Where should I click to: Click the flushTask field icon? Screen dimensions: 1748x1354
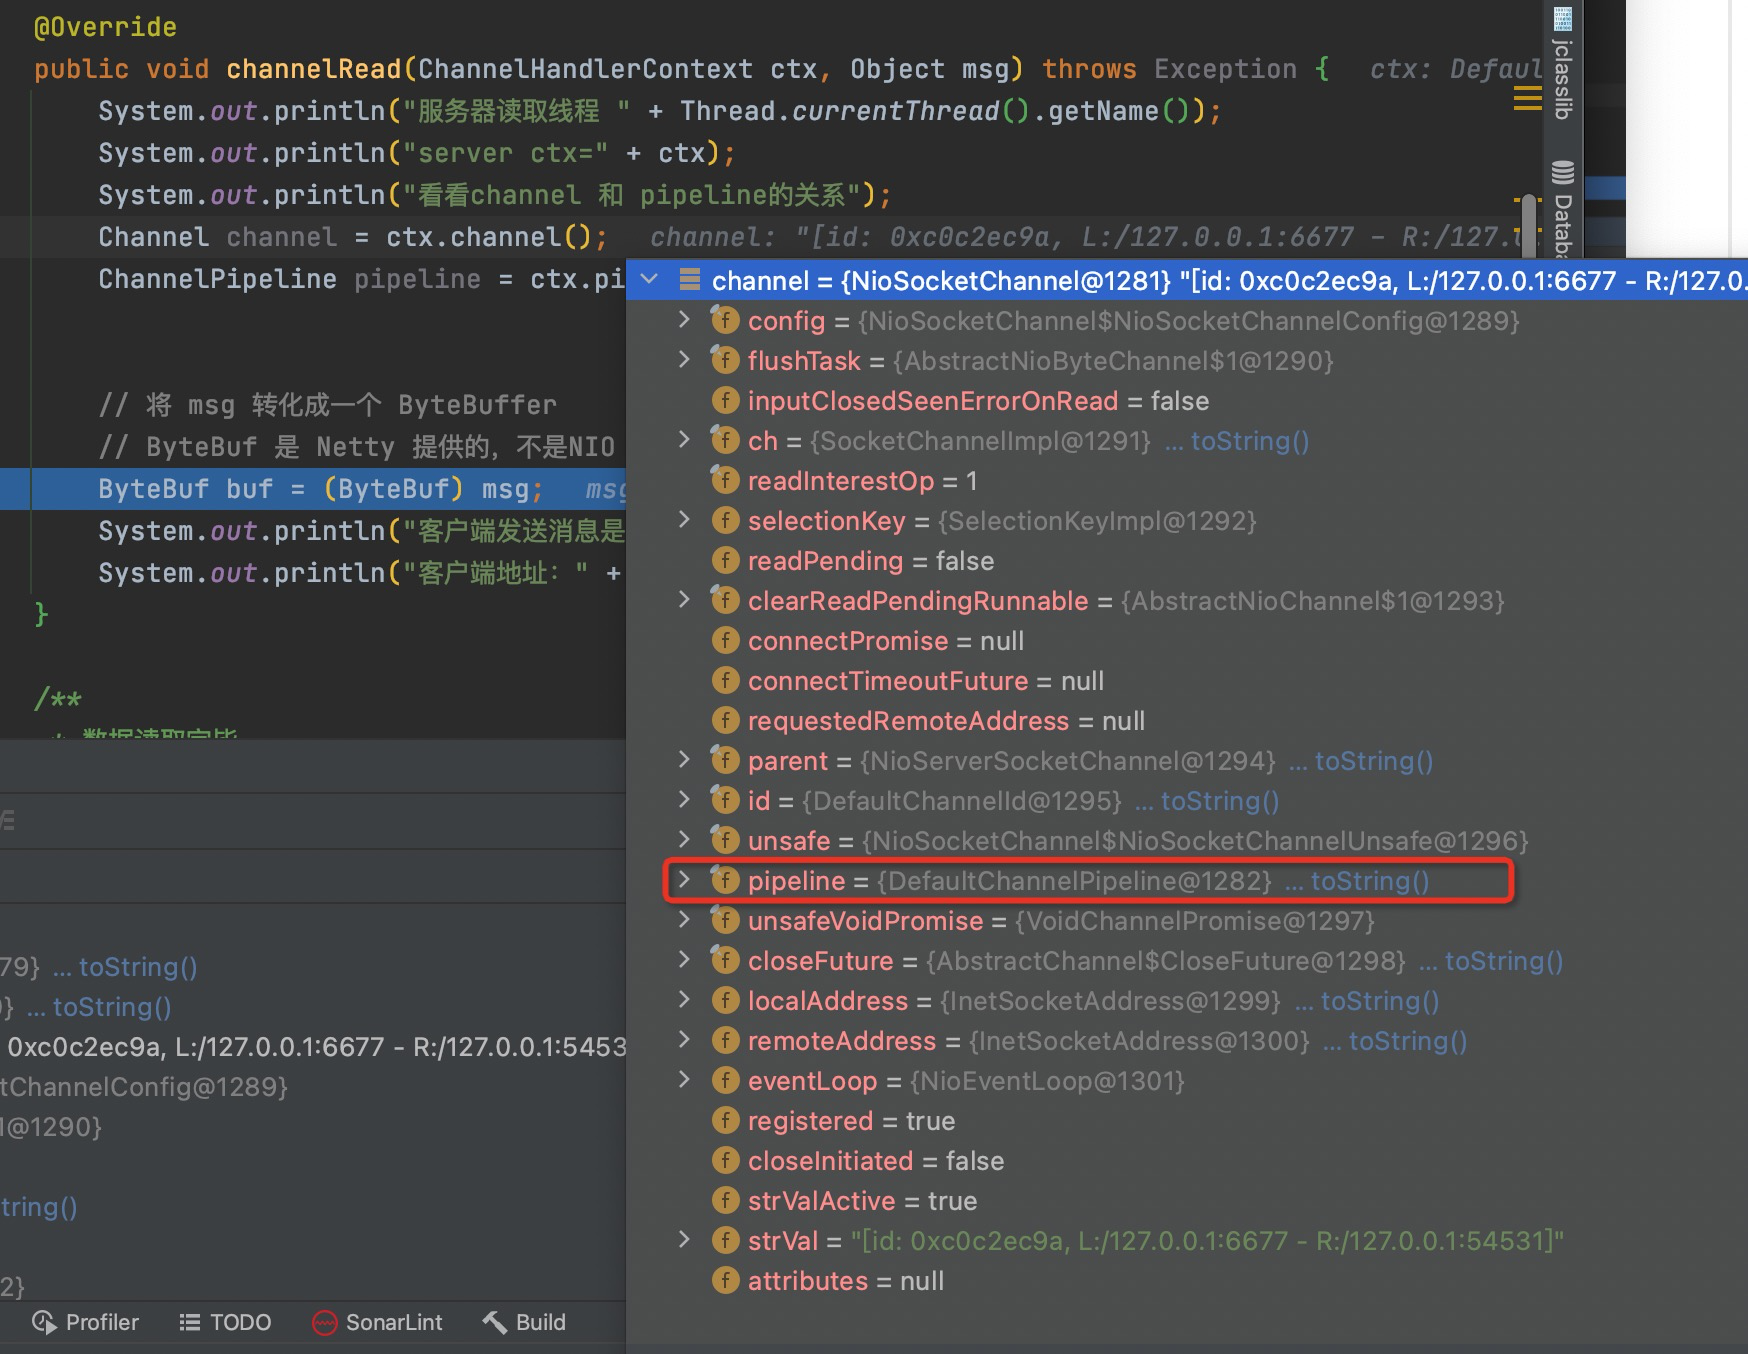(725, 360)
